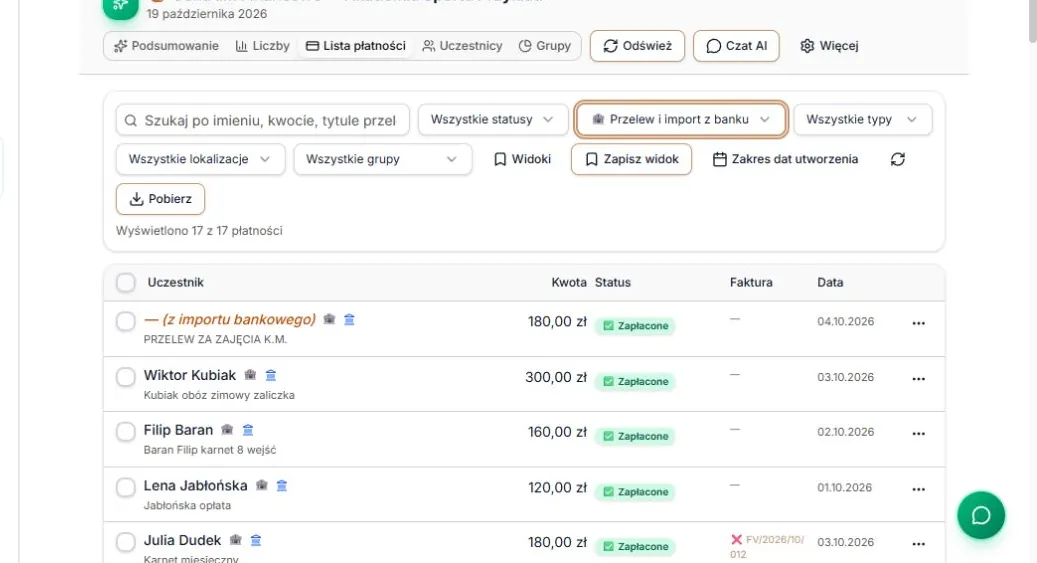Image resolution: width=1037 pixels, height=563 pixels.
Task: Open the three-dot menu for Lena Jabłońska
Action: 919,490
